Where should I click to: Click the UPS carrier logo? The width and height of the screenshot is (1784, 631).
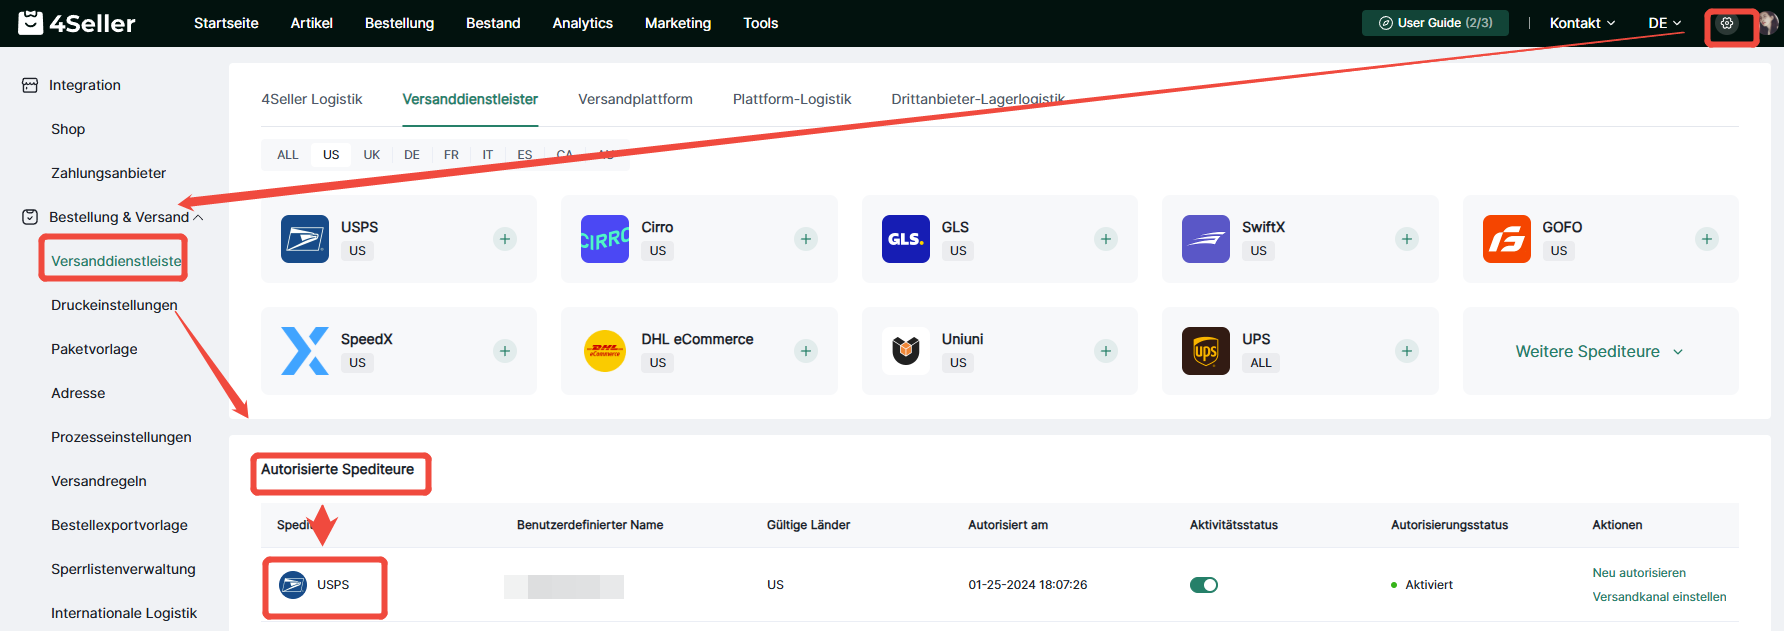coord(1206,351)
